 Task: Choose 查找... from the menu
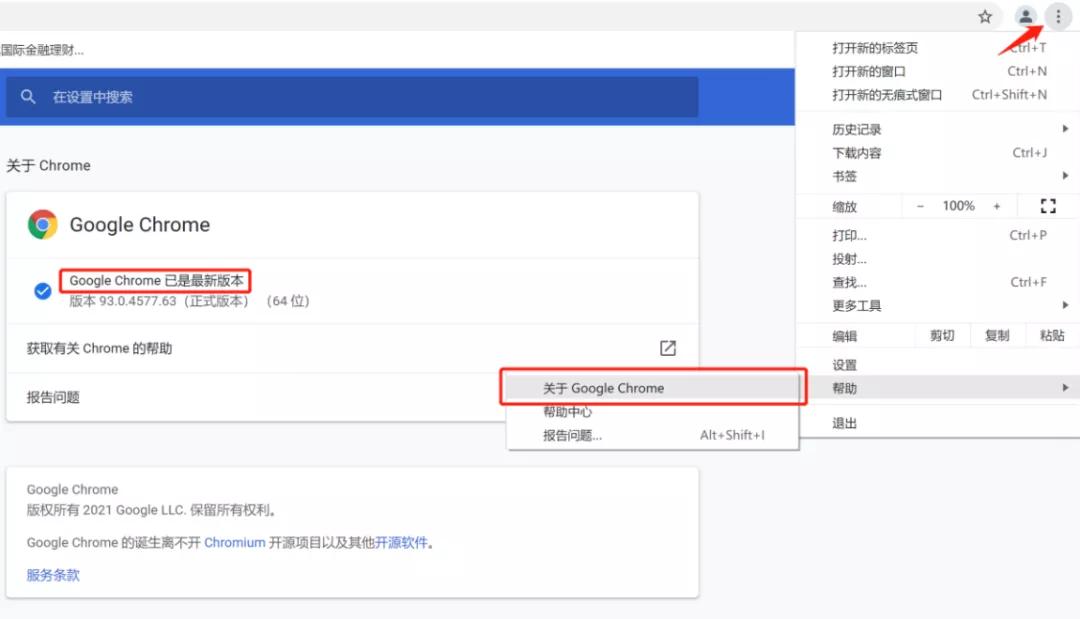coord(938,282)
